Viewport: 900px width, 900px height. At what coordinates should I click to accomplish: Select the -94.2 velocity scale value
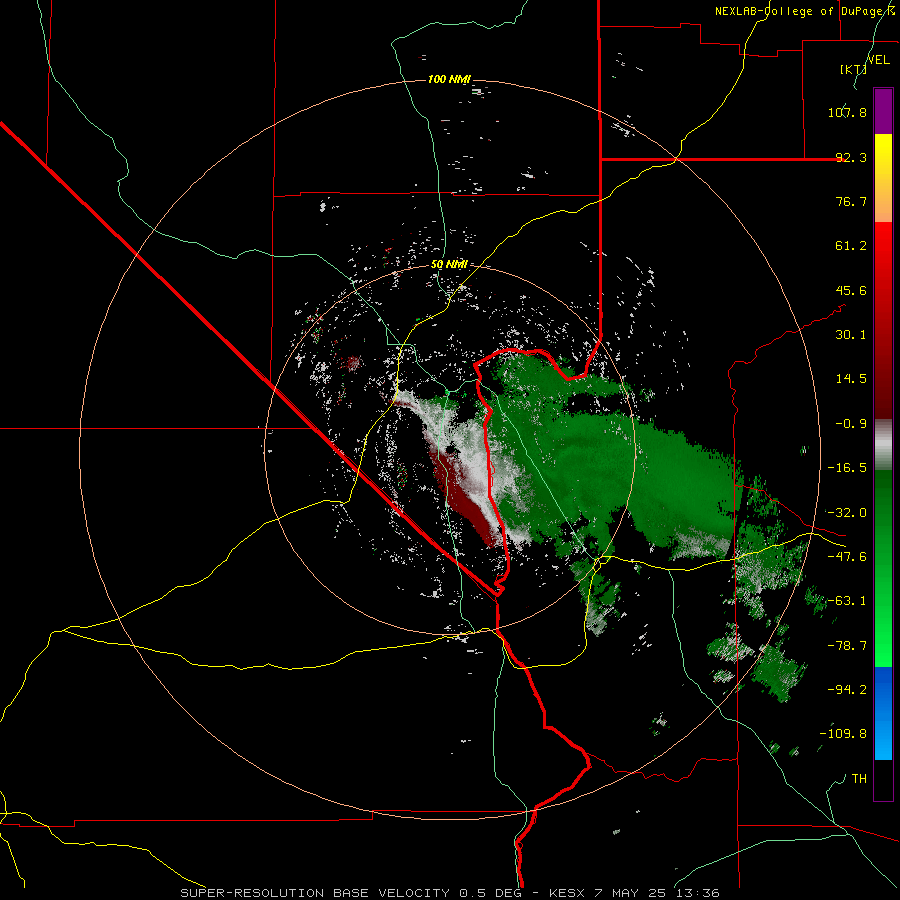coord(847,690)
